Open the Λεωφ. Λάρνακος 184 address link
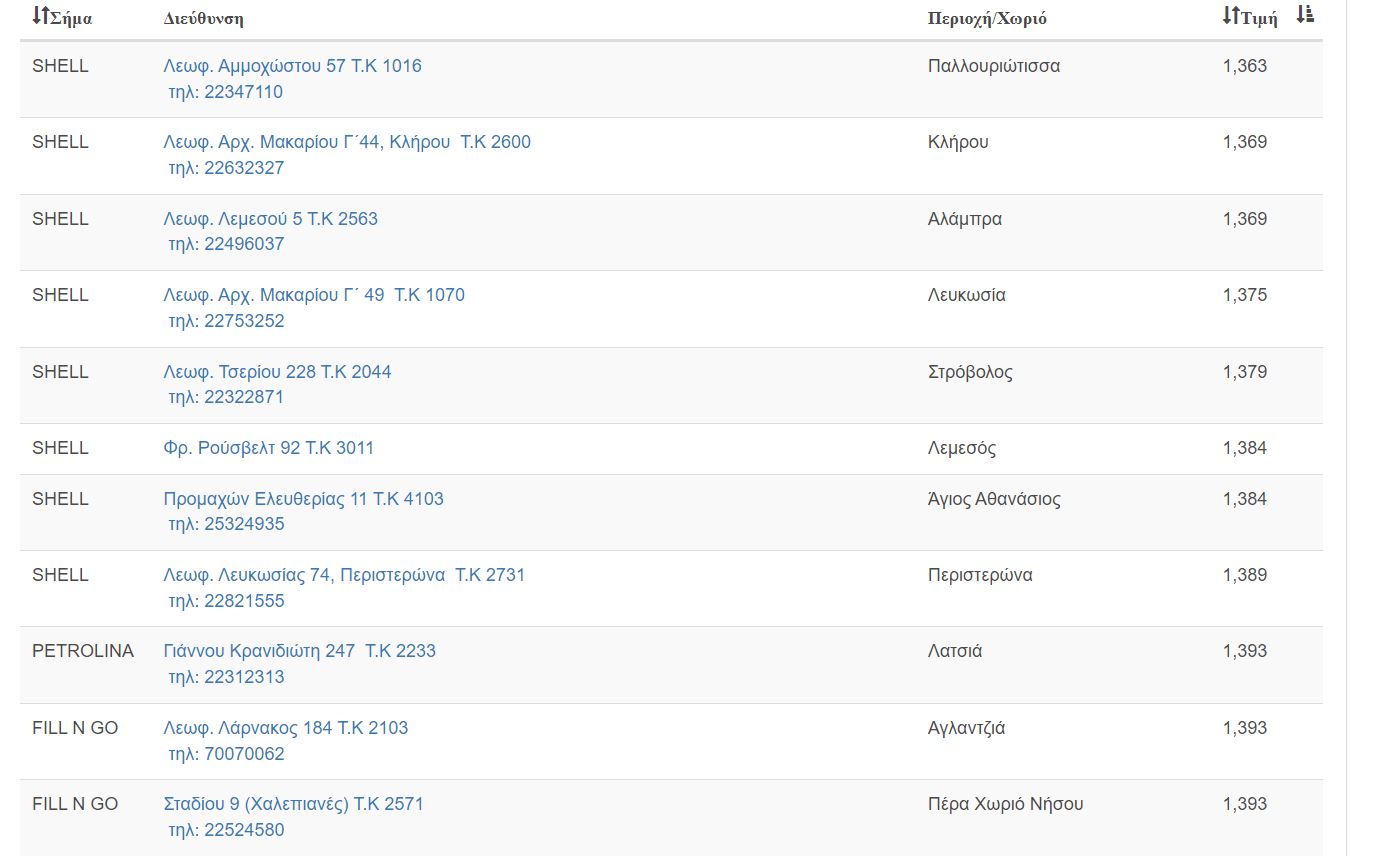Screen dimensions: 1375x856 tap(285, 728)
